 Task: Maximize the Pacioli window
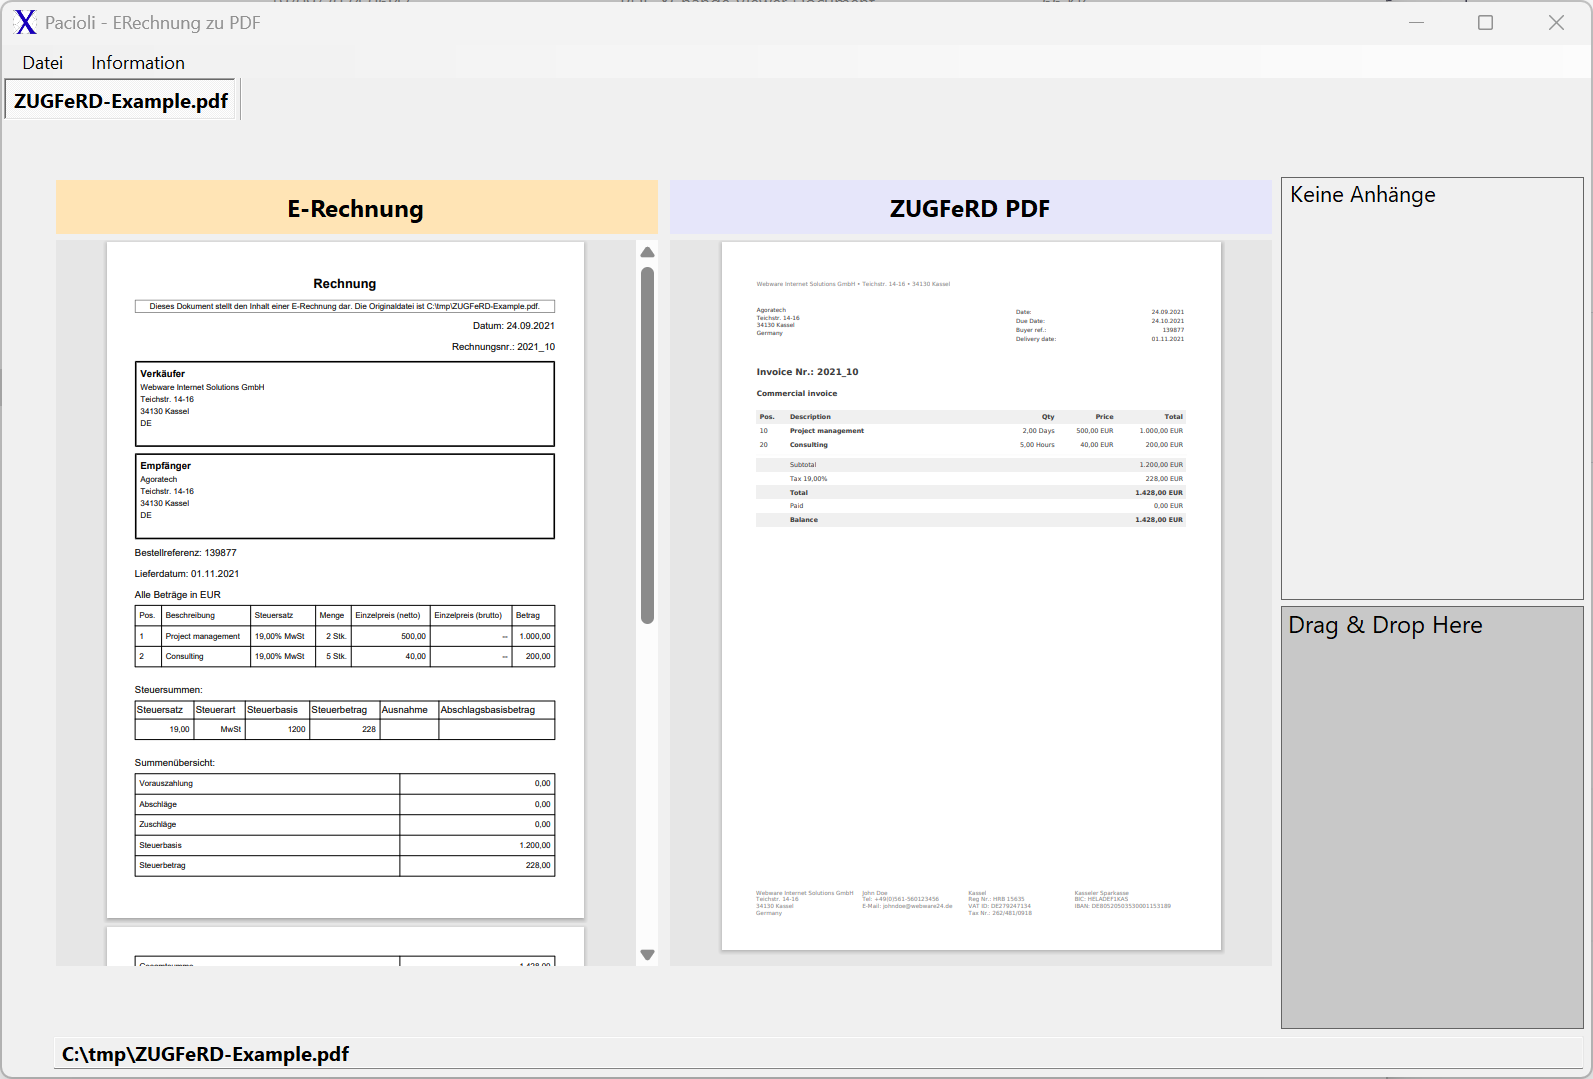pos(1485,22)
